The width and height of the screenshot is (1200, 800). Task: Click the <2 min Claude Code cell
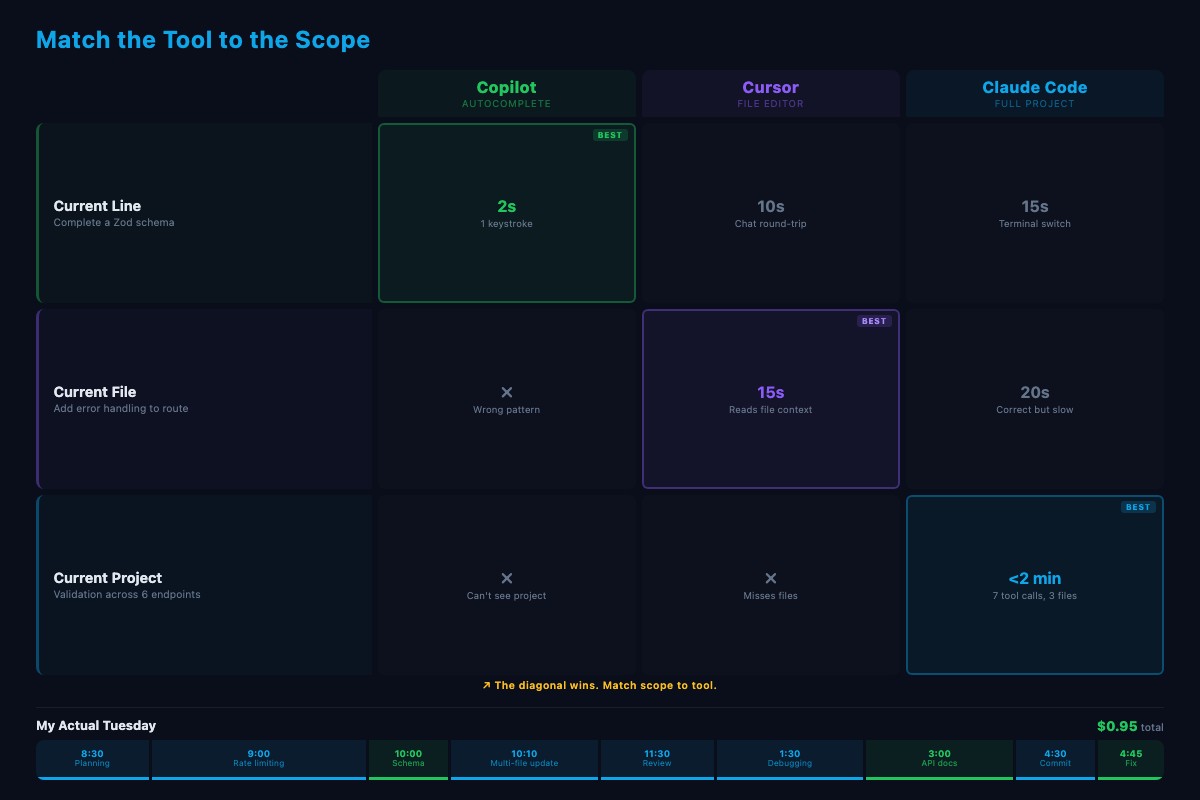1034,585
